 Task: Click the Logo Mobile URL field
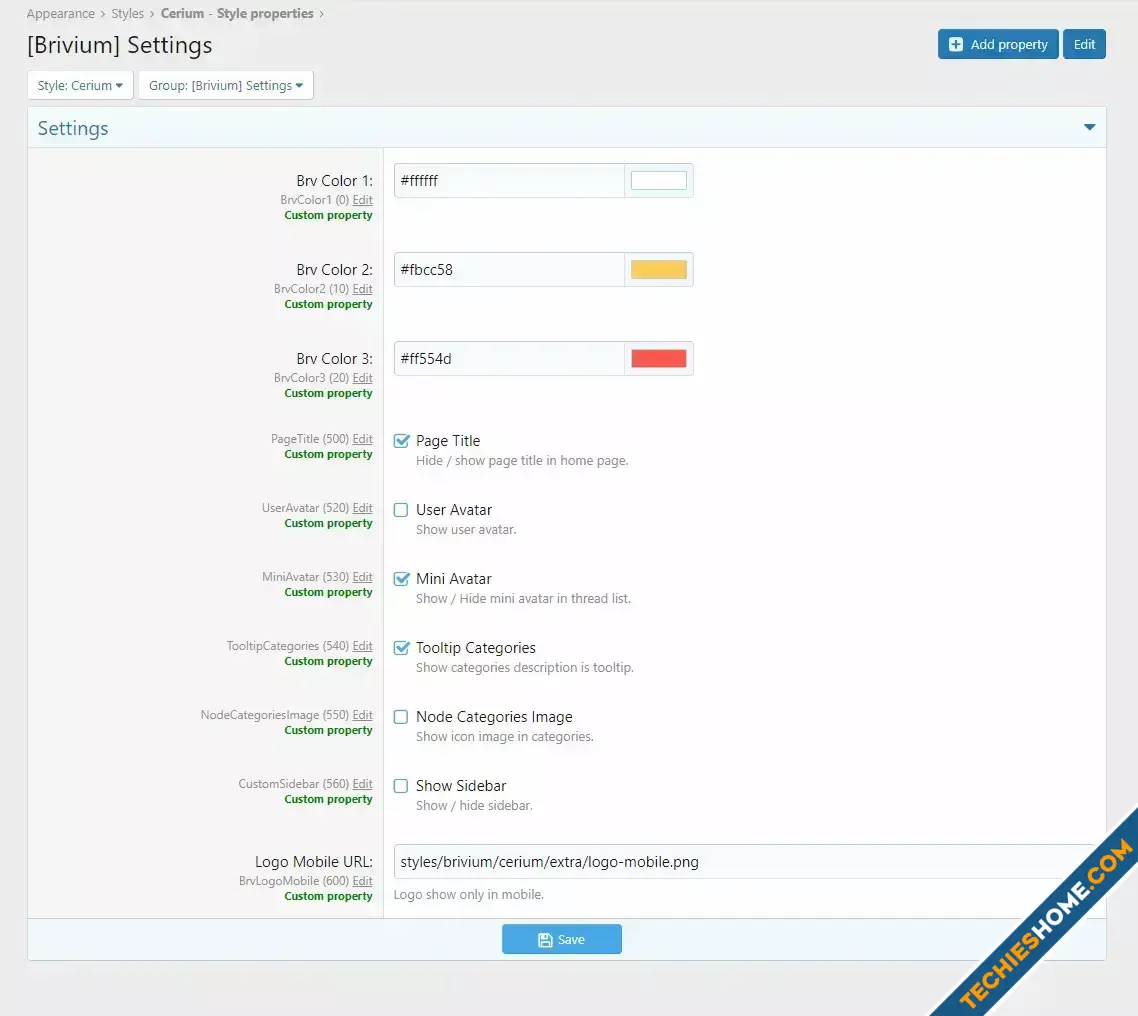744,861
